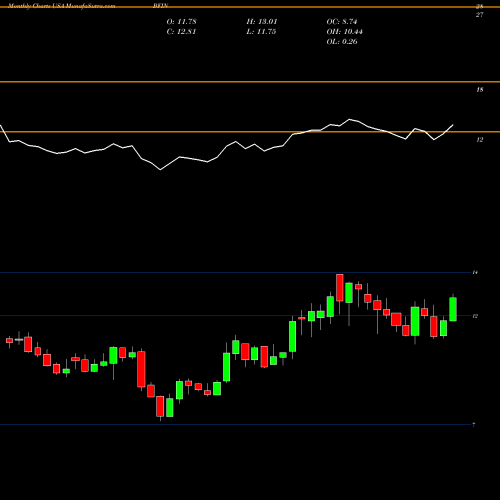Select the OH: 10.44 statistic

tap(344, 32)
